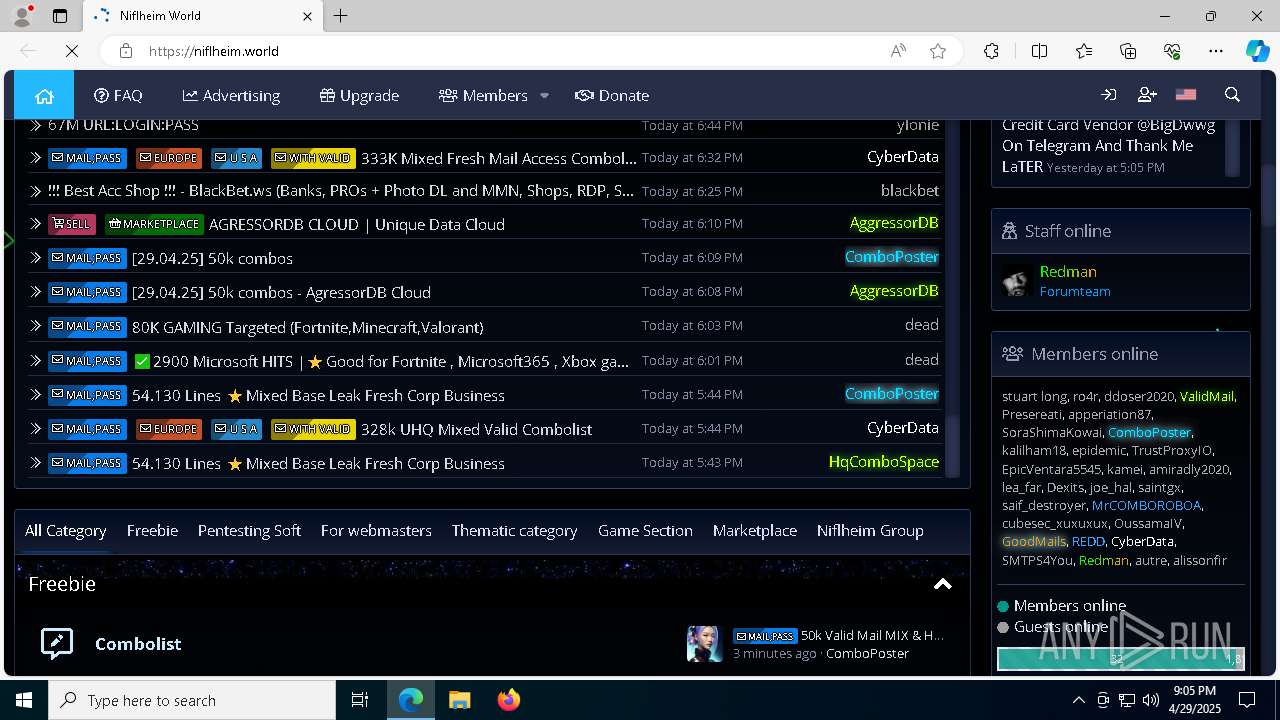Viewport: 1280px width, 720px height.
Task: Open the Advertising page
Action: [231, 95]
